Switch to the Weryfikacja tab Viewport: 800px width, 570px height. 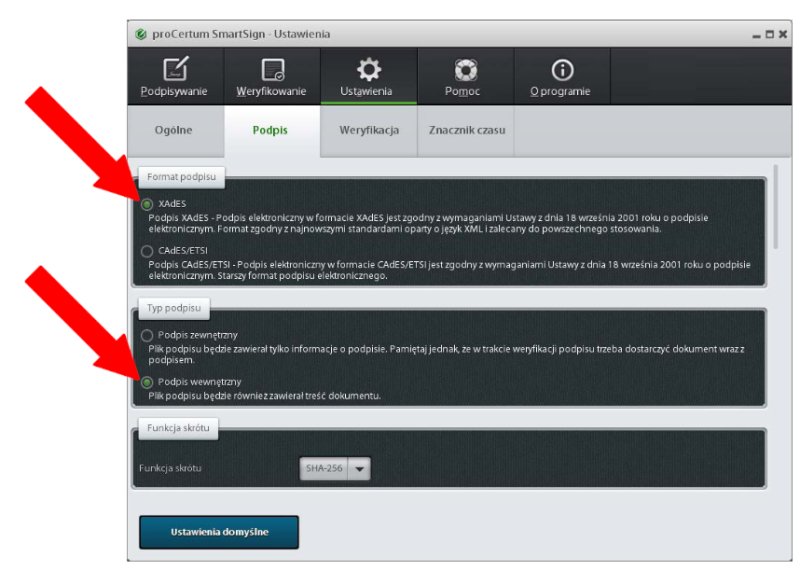click(x=368, y=130)
